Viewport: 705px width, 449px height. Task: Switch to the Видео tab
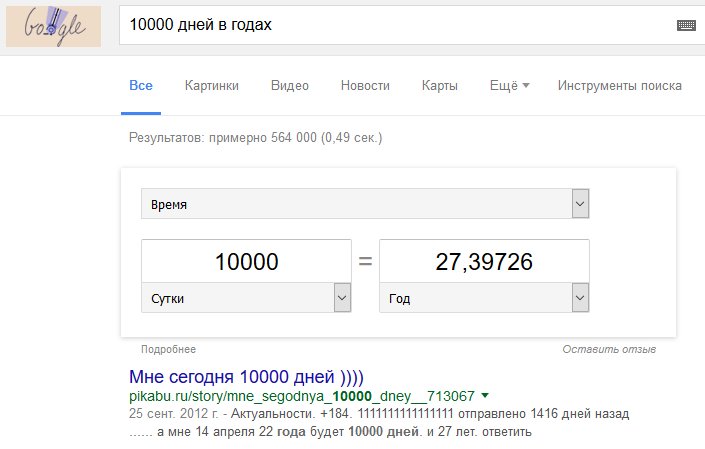pyautogui.click(x=290, y=85)
